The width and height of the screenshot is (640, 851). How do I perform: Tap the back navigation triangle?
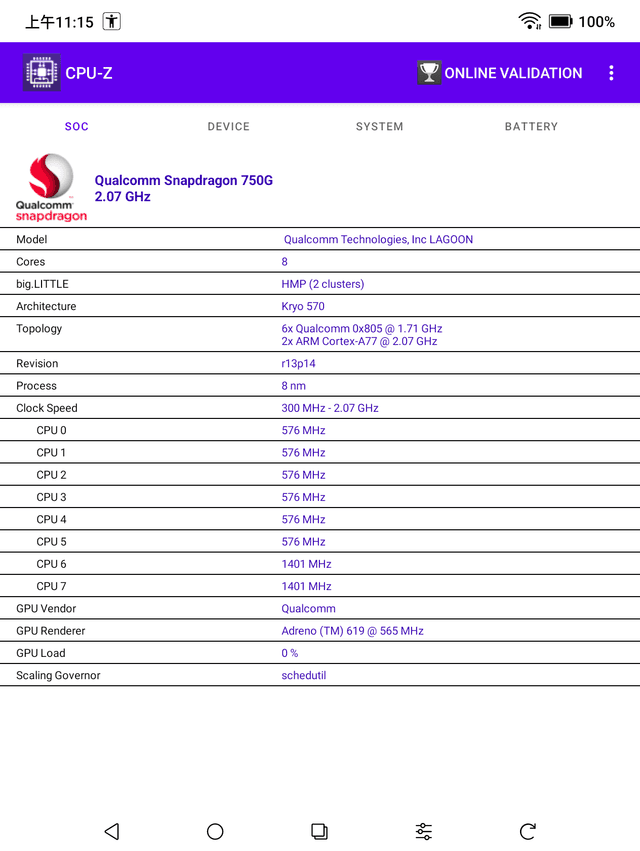click(112, 831)
